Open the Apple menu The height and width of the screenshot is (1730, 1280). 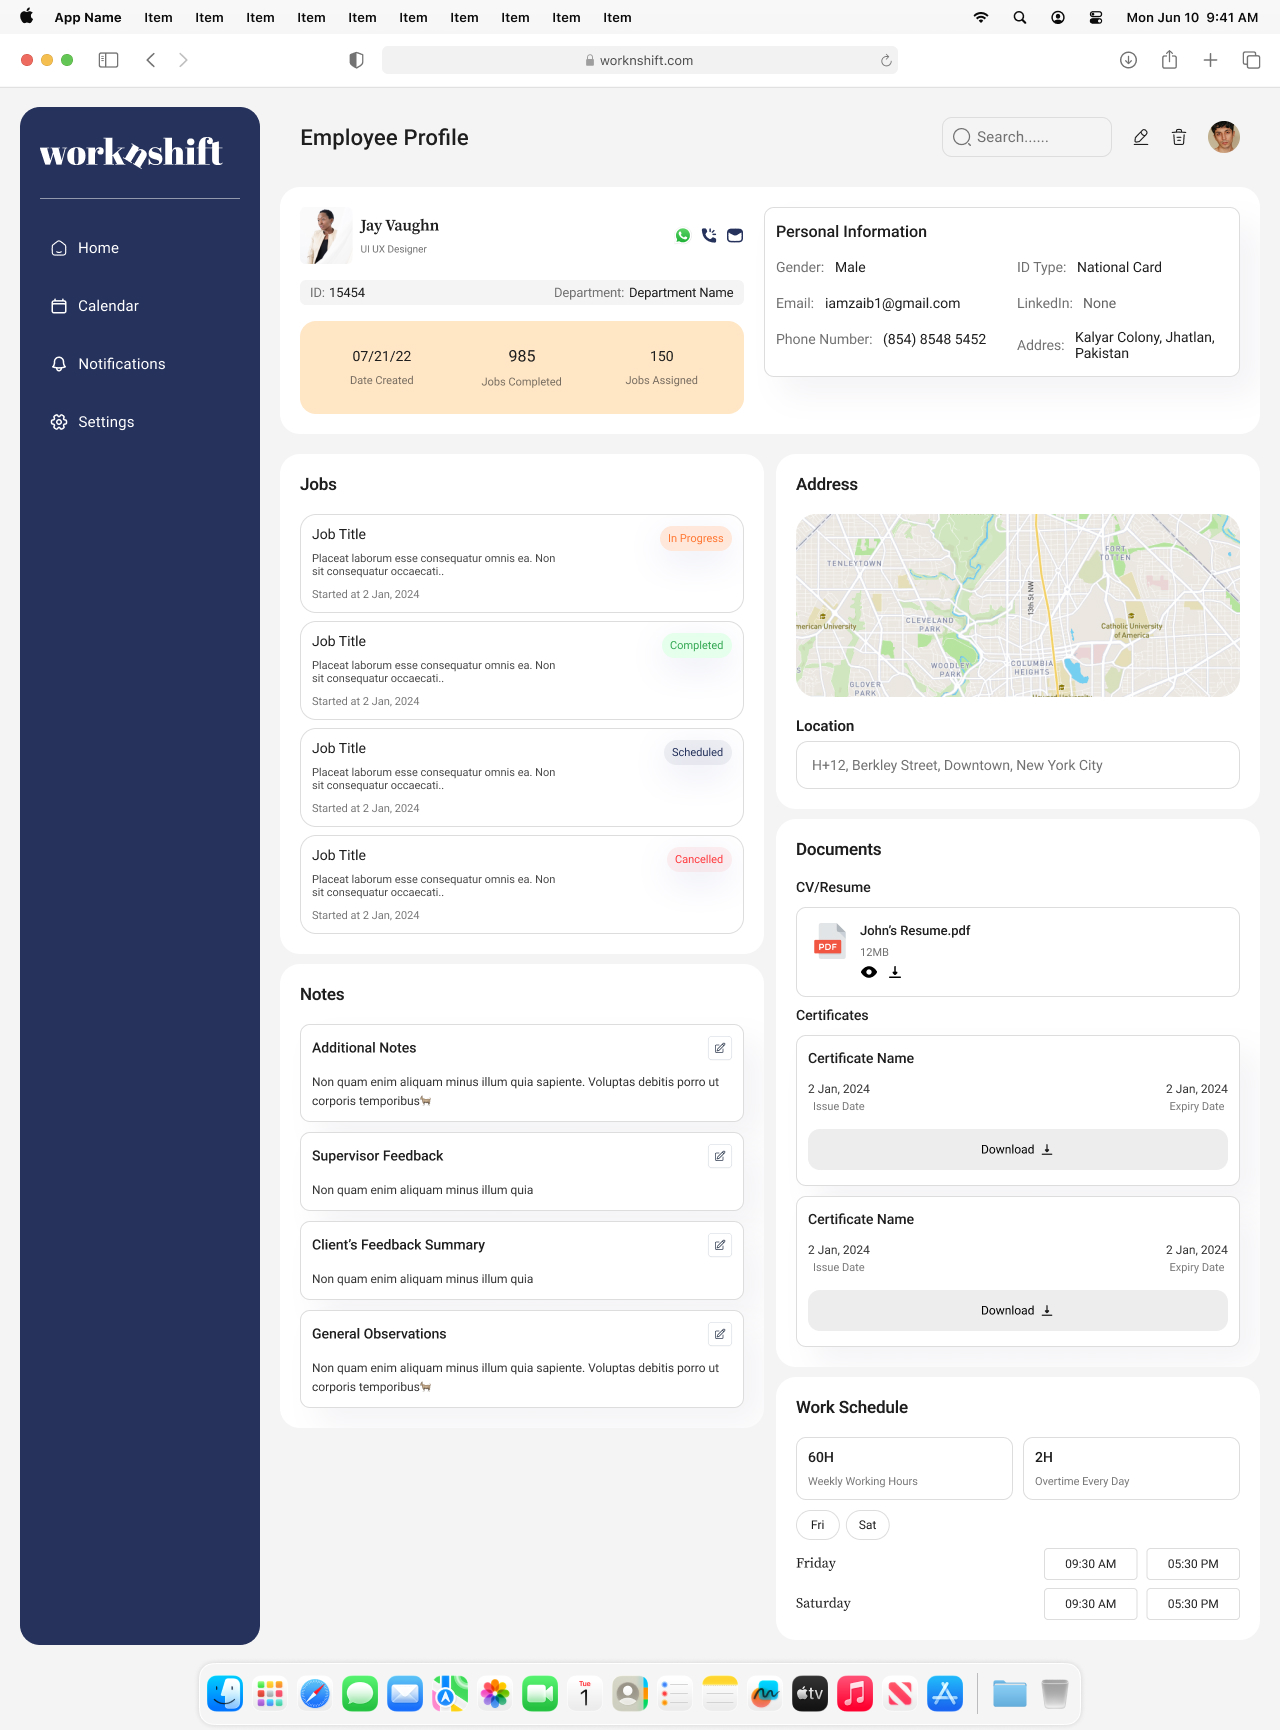(x=27, y=17)
